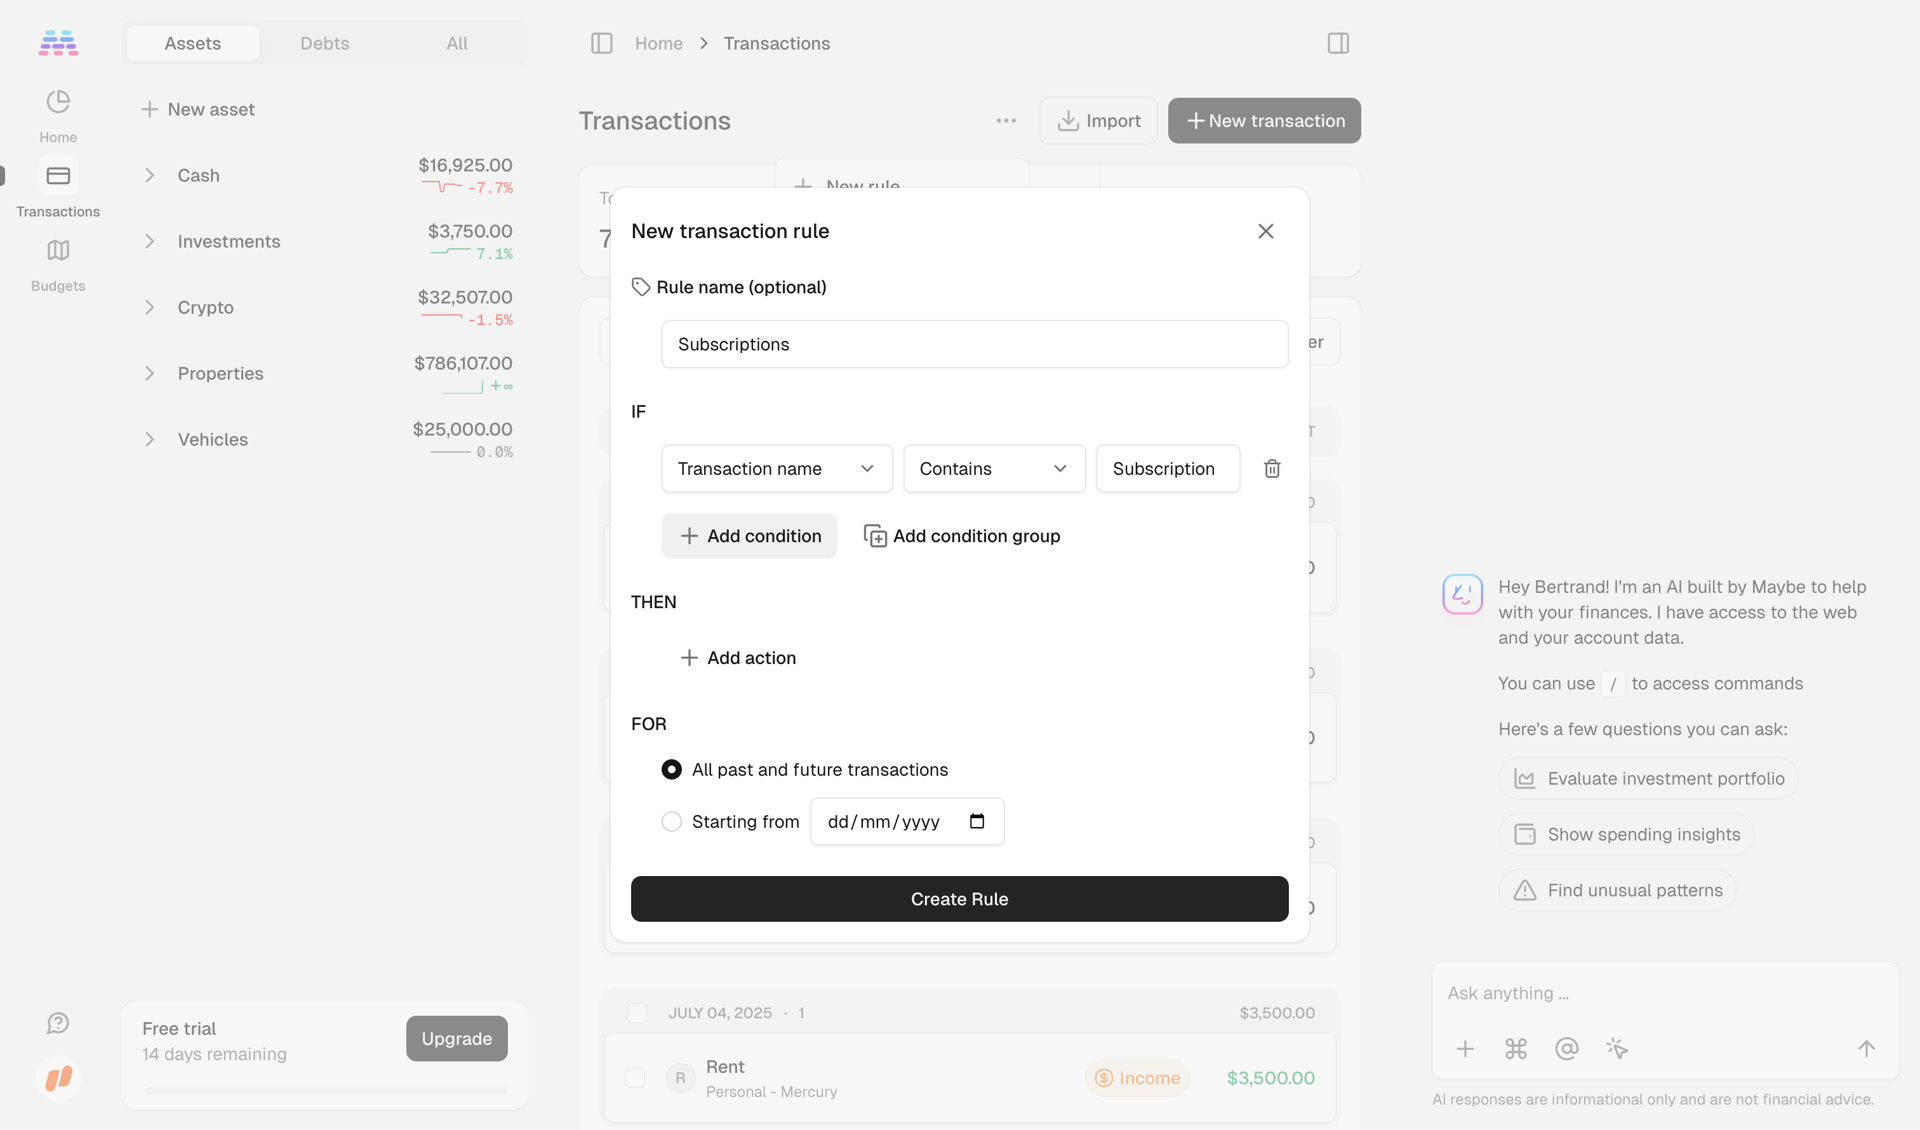Image resolution: width=1920 pixels, height=1130 pixels.
Task: Collapse the sidebar using the panel icon
Action: click(602, 43)
